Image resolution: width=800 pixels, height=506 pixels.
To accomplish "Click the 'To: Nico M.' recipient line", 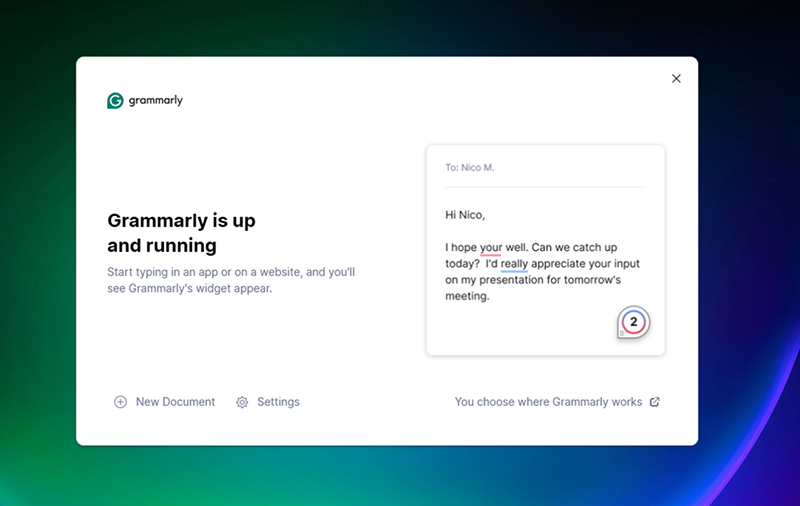I will click(x=470, y=167).
